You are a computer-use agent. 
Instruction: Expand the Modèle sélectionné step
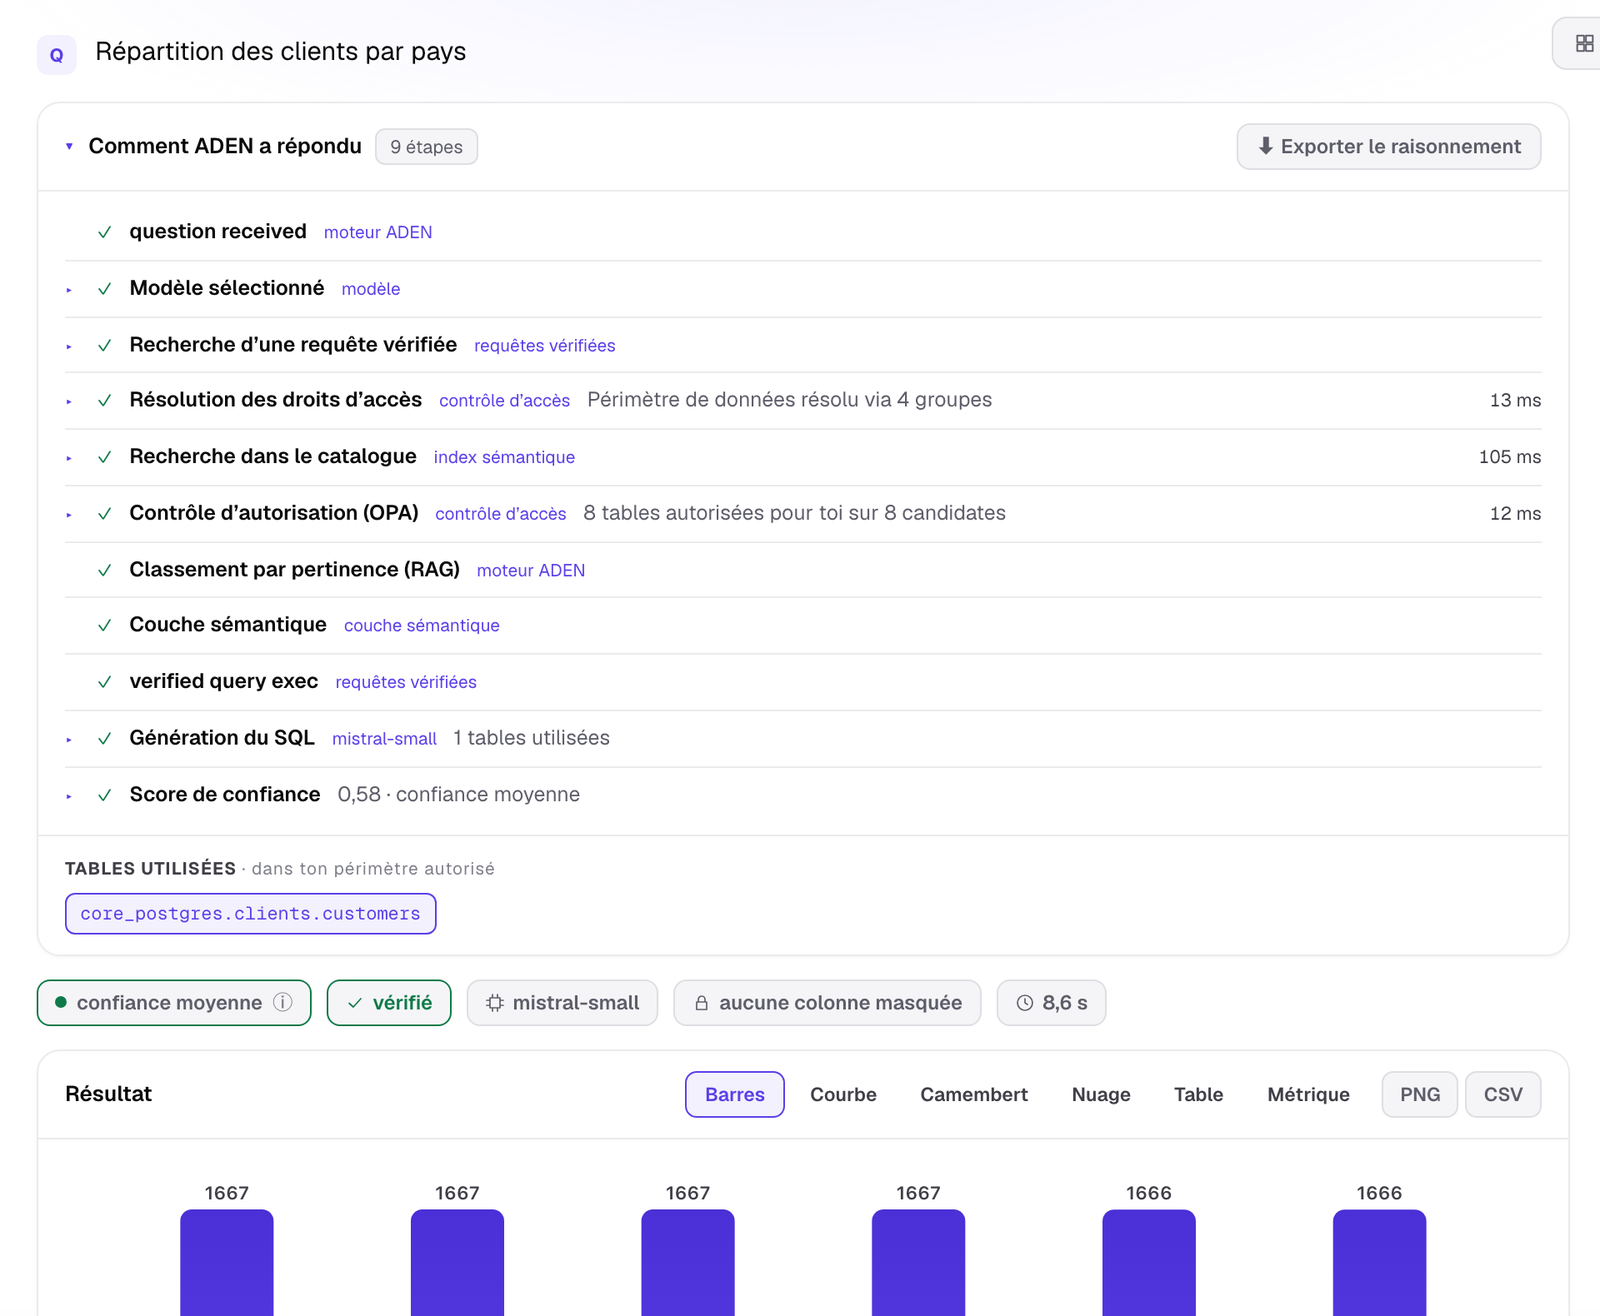(x=69, y=290)
